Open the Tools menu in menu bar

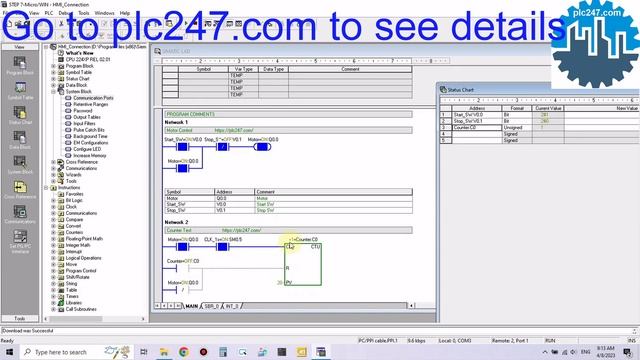point(84,13)
